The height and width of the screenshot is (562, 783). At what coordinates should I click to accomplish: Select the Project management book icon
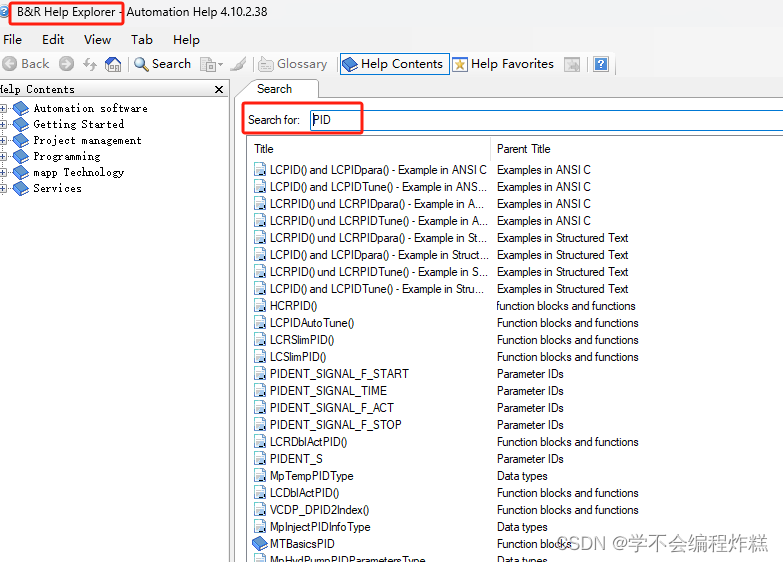(21, 140)
